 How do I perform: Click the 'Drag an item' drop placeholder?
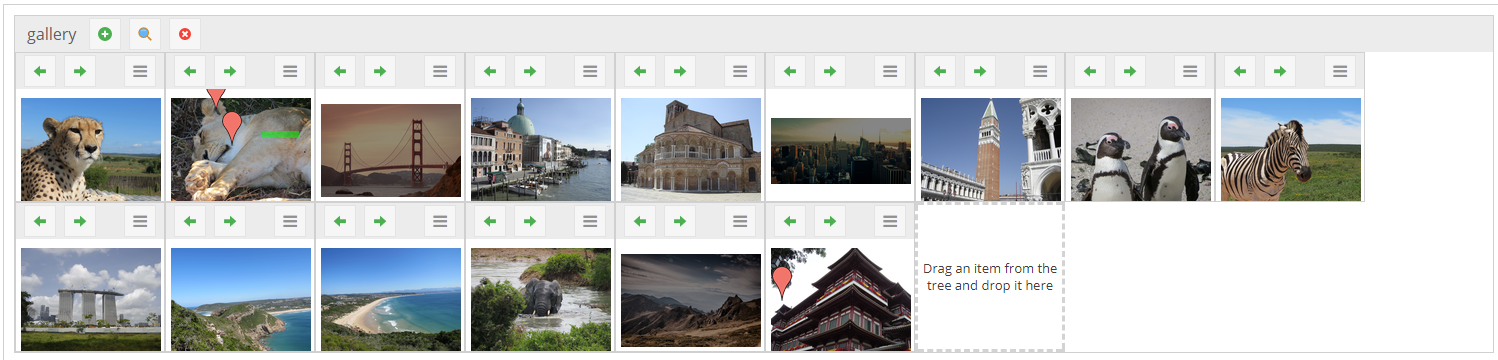tap(990, 277)
